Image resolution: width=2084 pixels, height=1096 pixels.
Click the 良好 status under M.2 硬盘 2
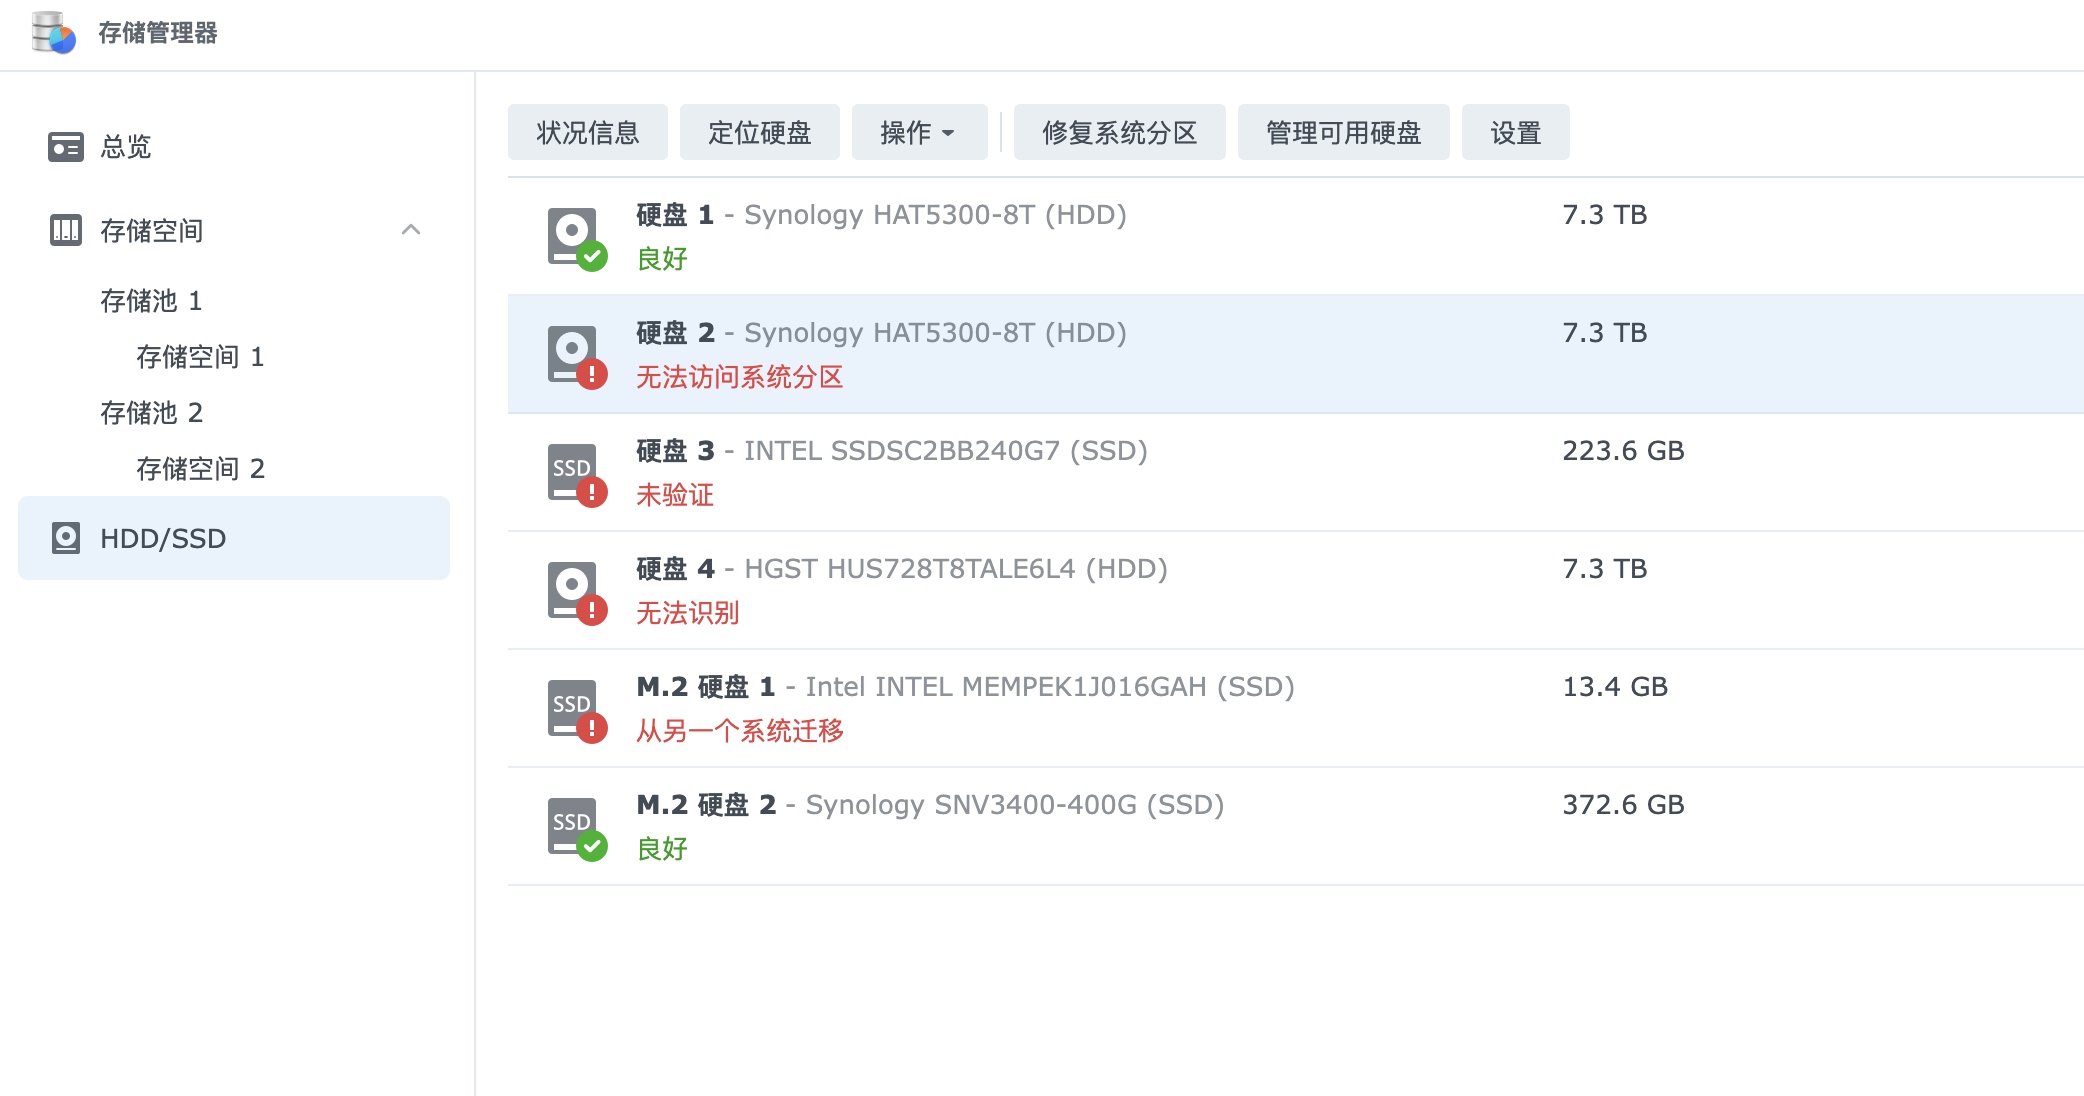click(x=662, y=849)
